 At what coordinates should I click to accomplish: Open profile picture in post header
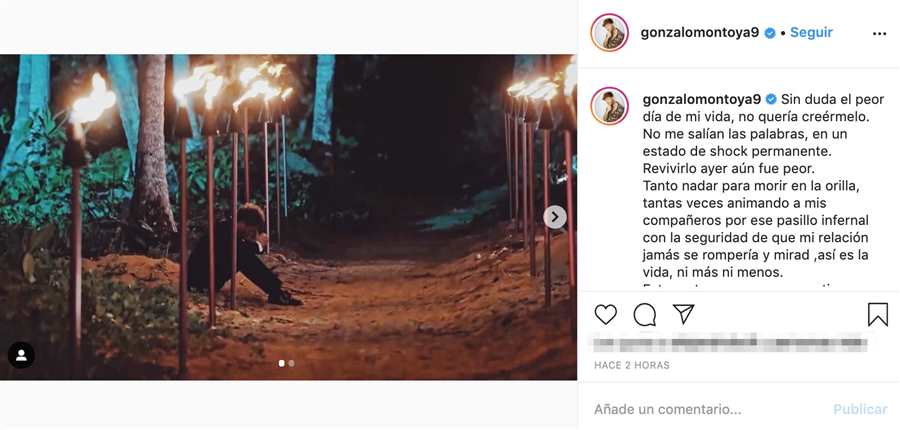coord(610,33)
